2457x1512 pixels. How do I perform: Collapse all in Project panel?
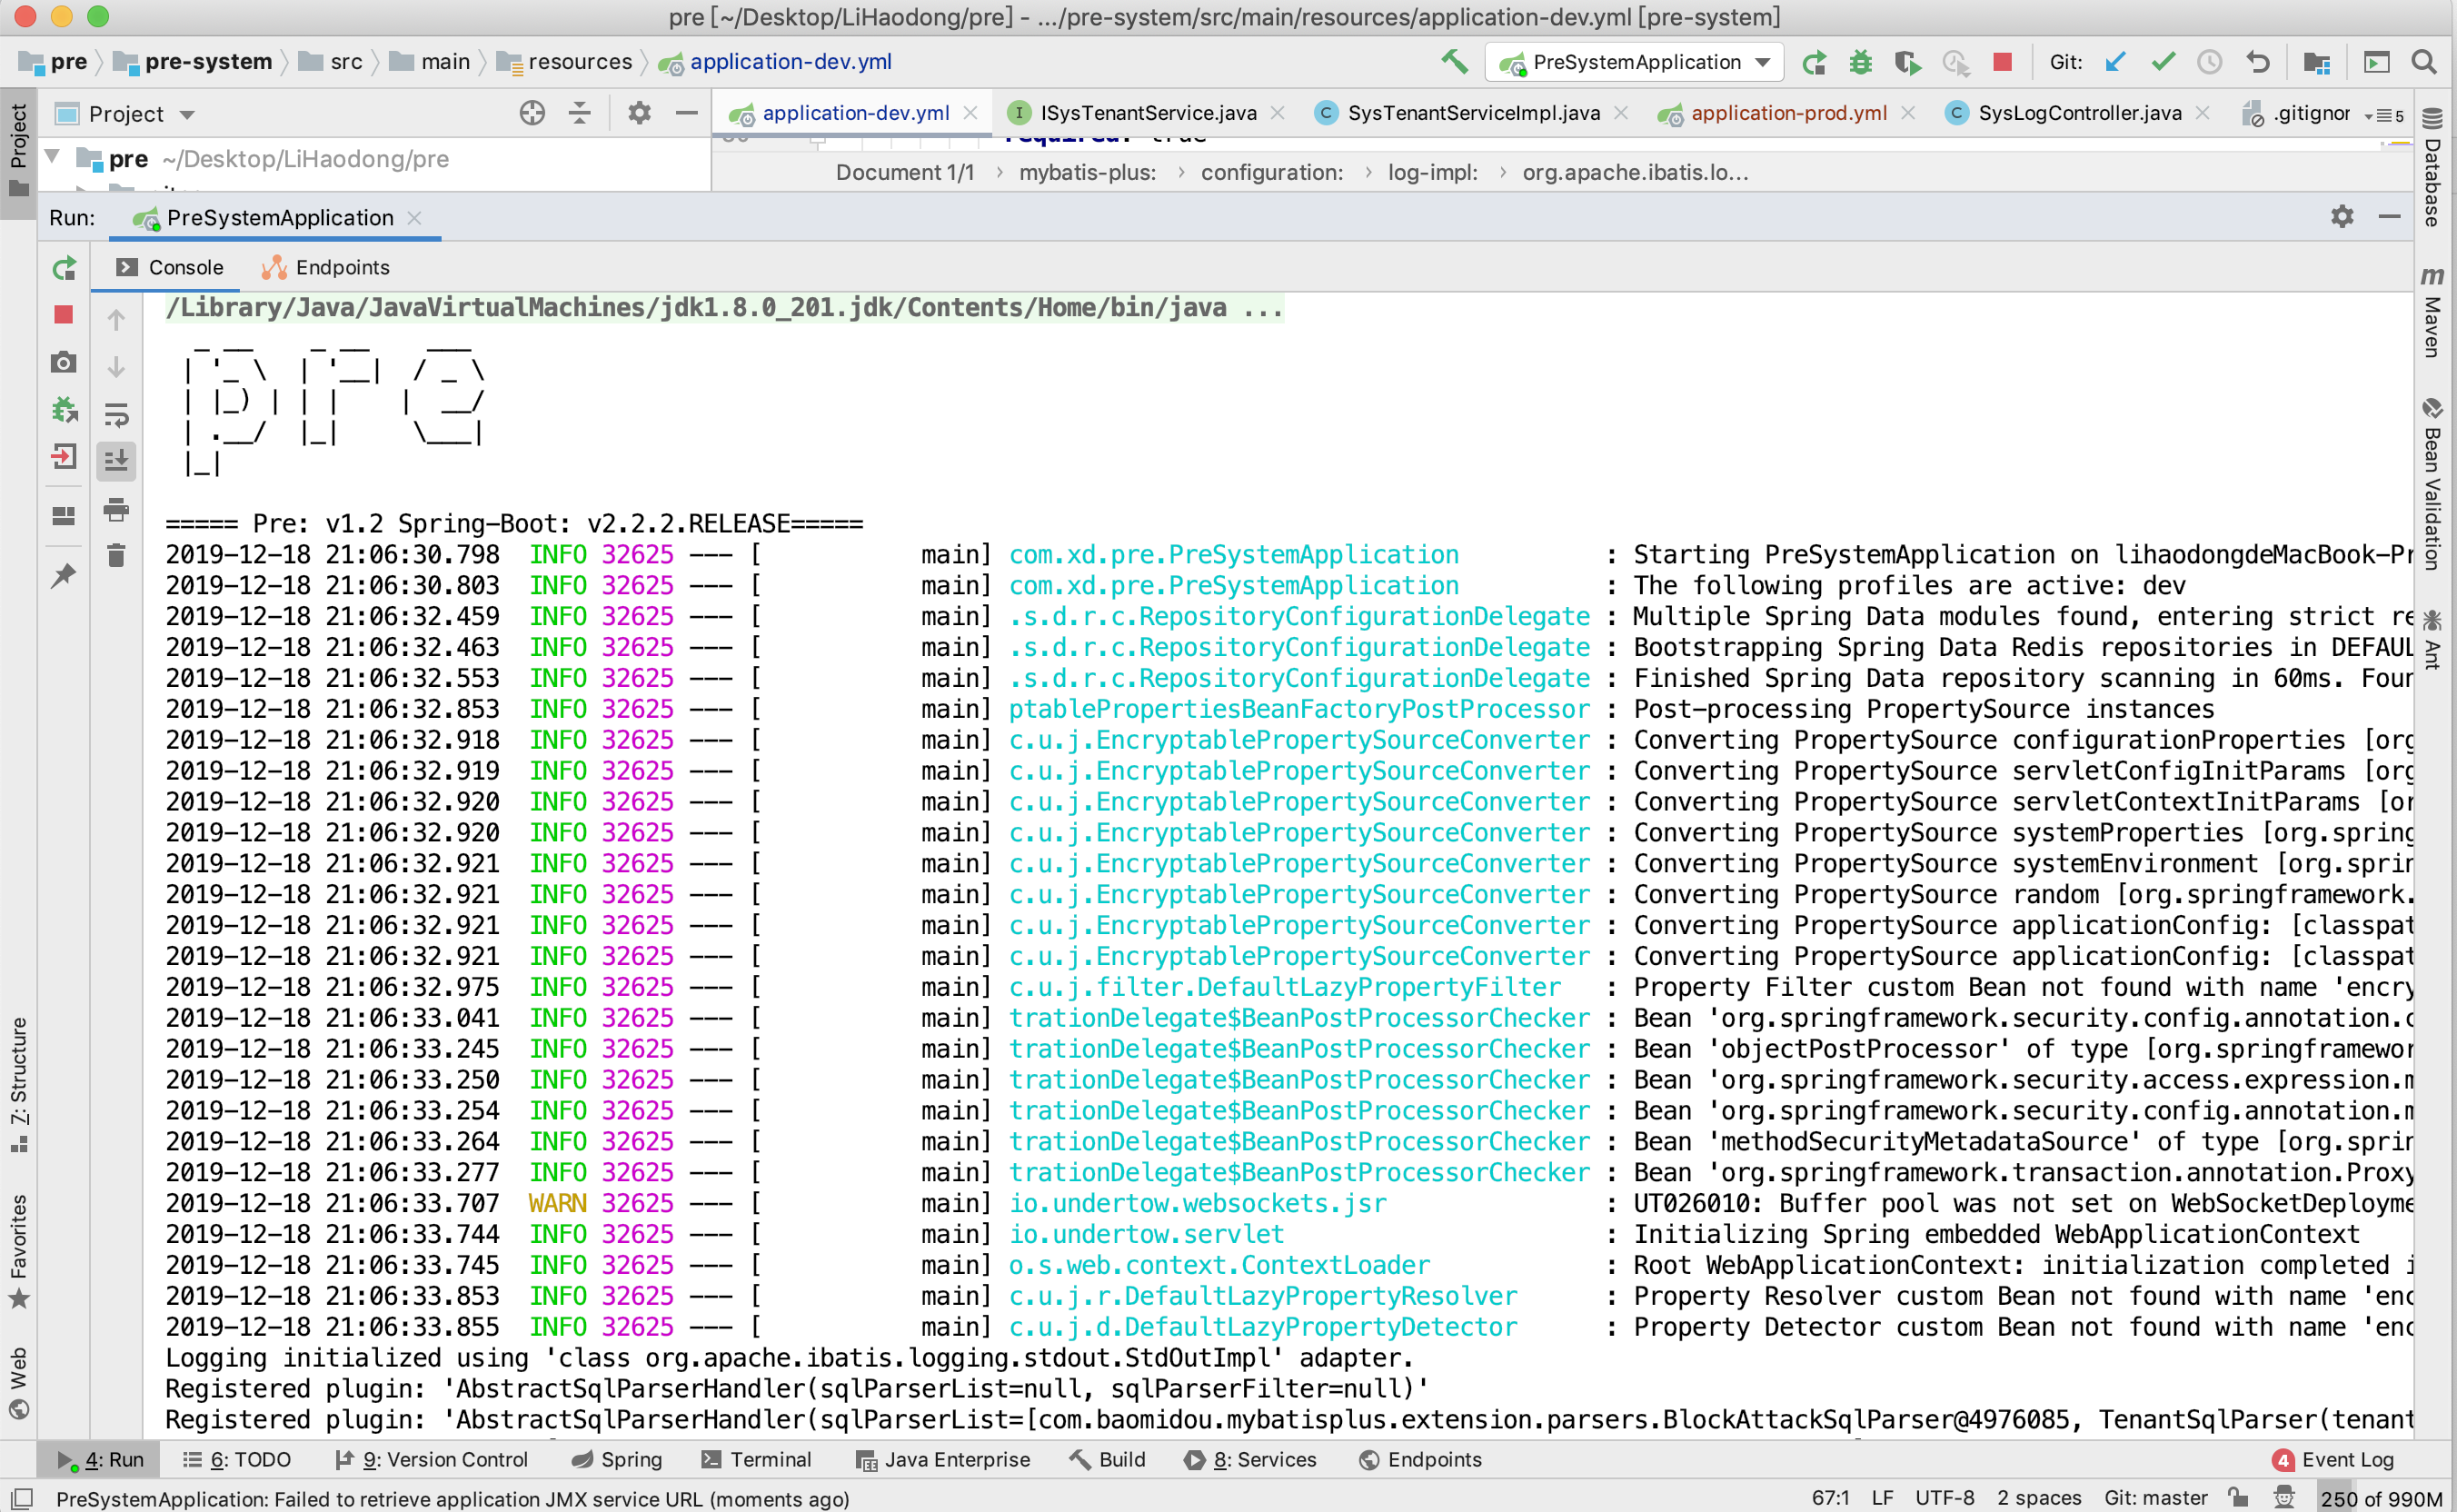pyautogui.click(x=580, y=113)
